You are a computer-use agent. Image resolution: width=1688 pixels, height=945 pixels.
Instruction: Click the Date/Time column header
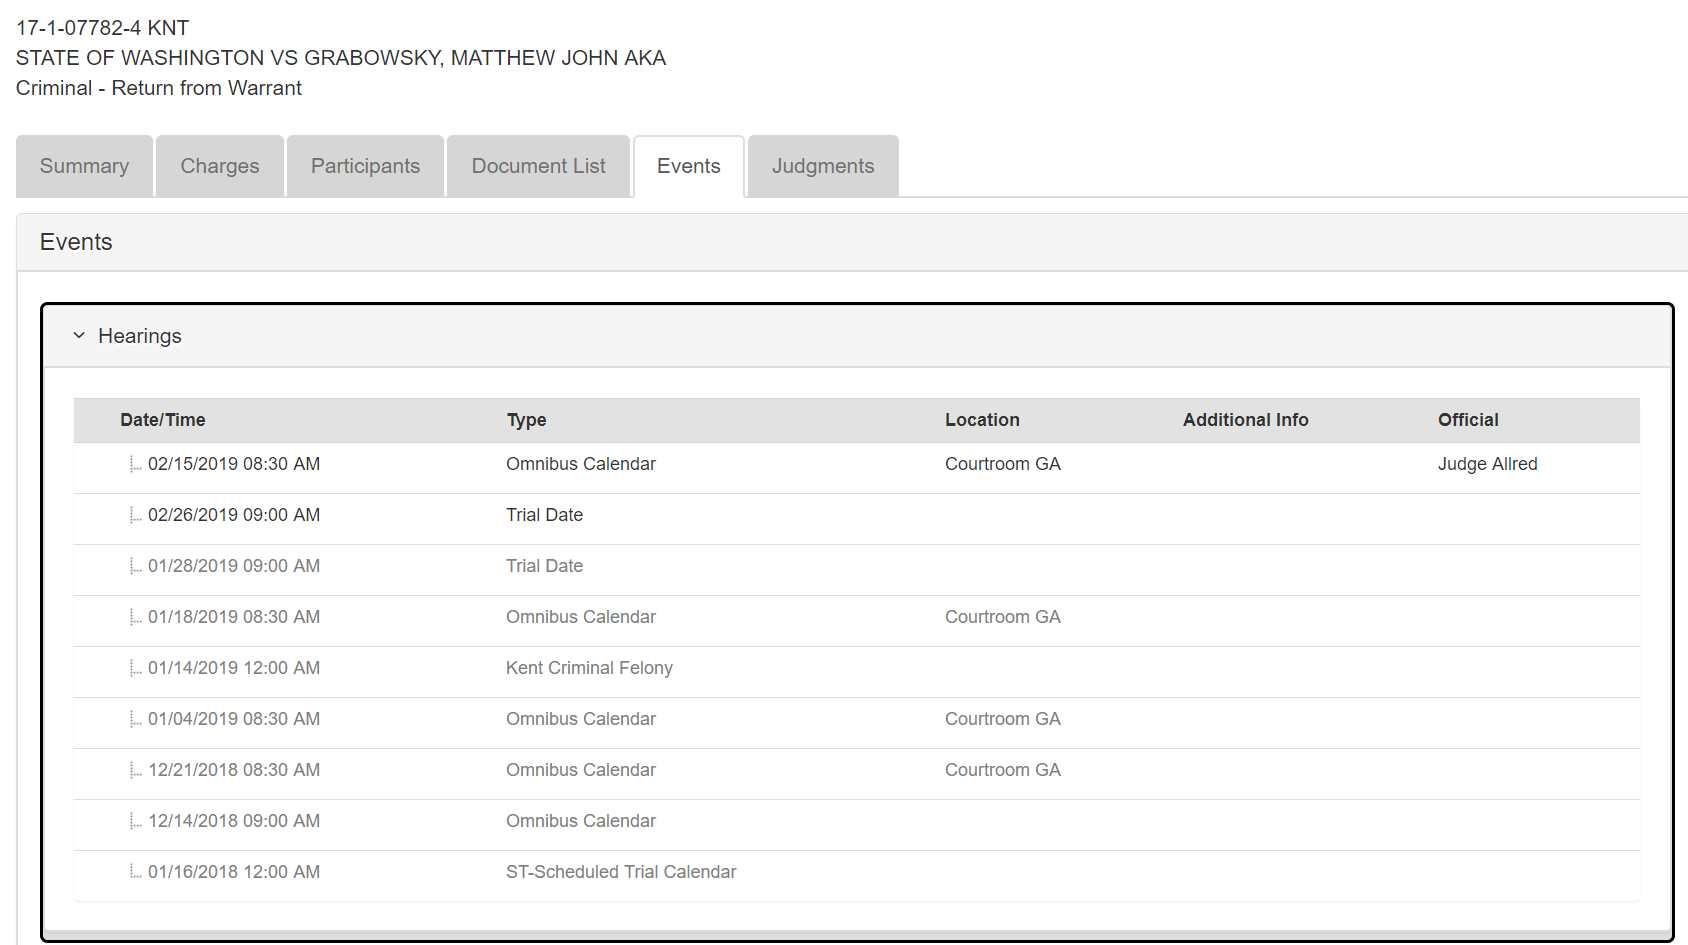coord(163,420)
